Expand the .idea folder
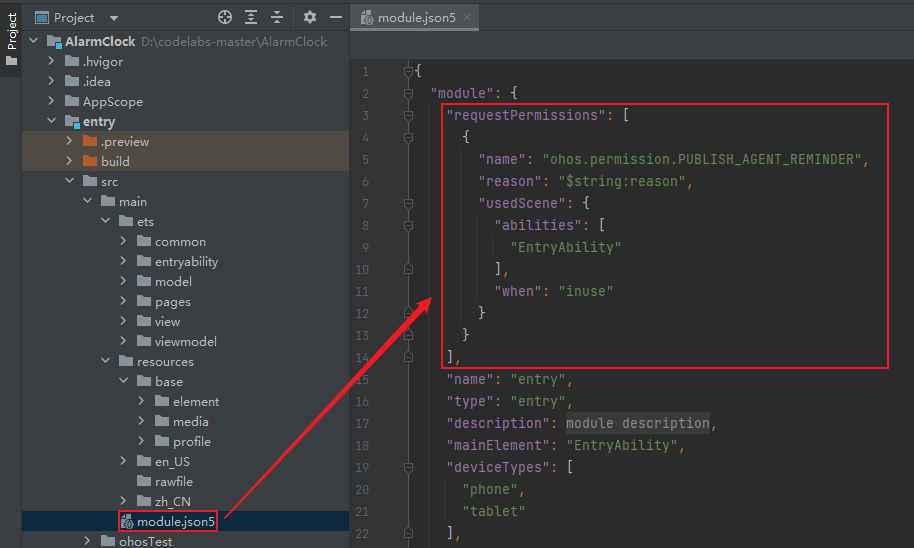 pyautogui.click(x=51, y=80)
